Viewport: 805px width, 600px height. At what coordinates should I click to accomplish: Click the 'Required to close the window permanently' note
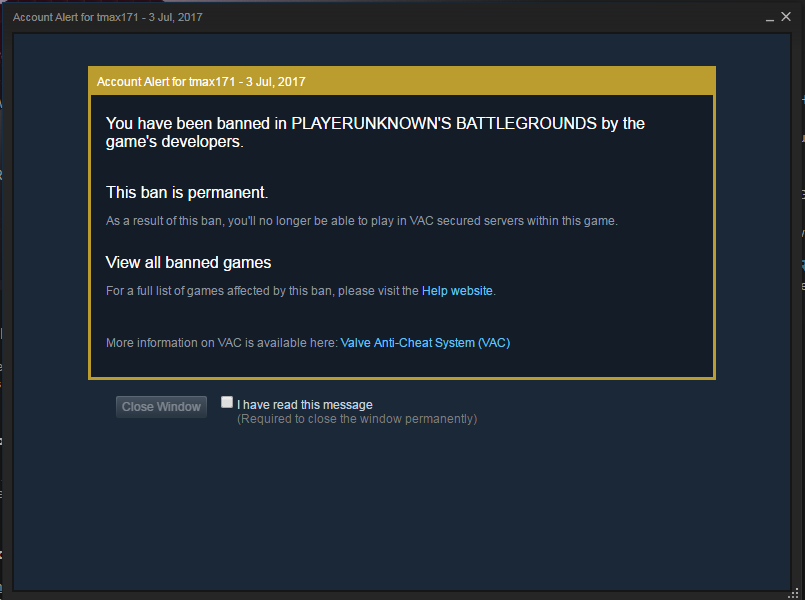pyautogui.click(x=357, y=419)
